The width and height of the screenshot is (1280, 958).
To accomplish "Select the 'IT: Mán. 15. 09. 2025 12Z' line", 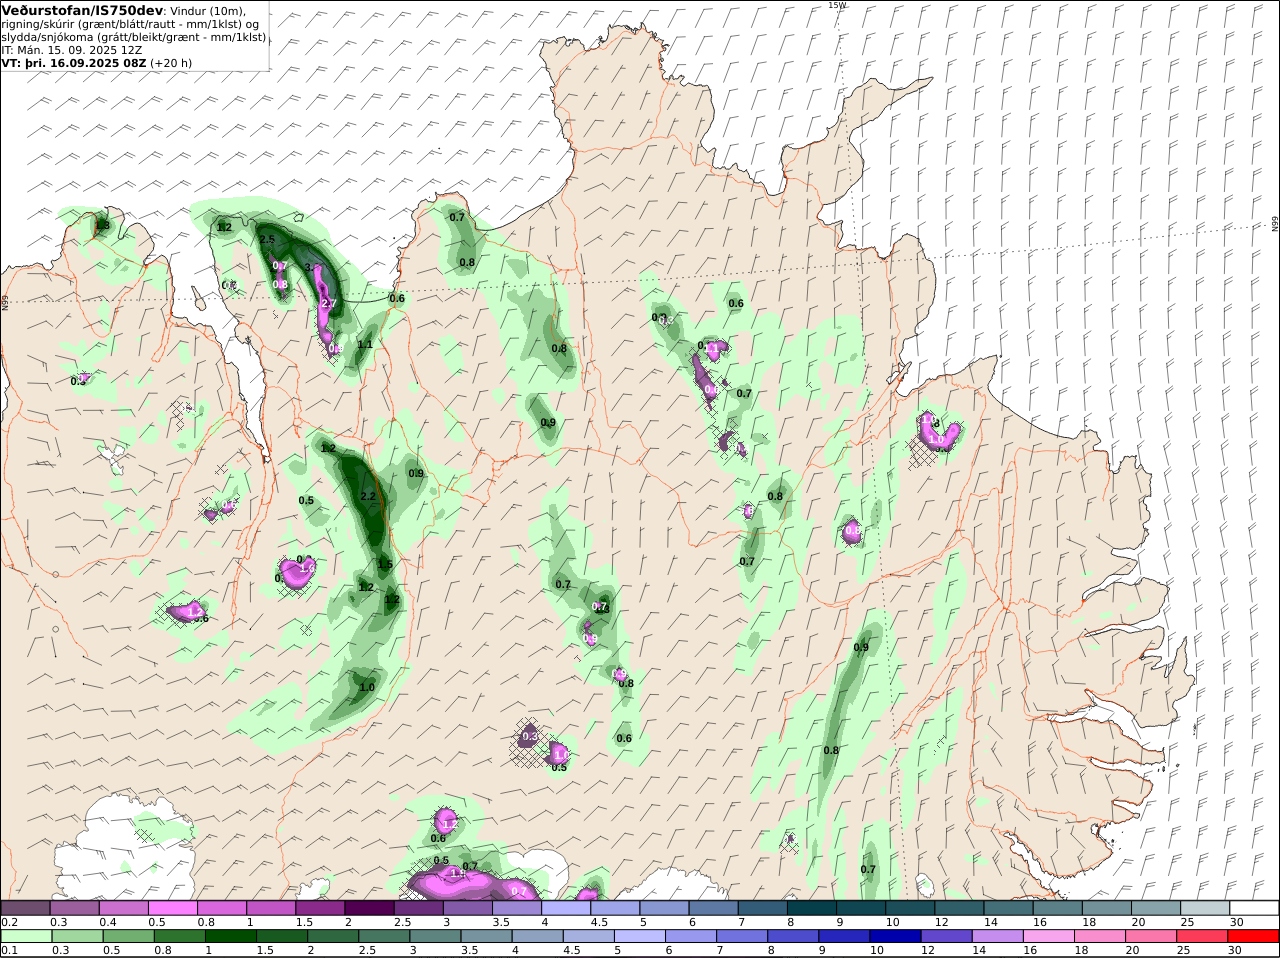I will click(71, 49).
